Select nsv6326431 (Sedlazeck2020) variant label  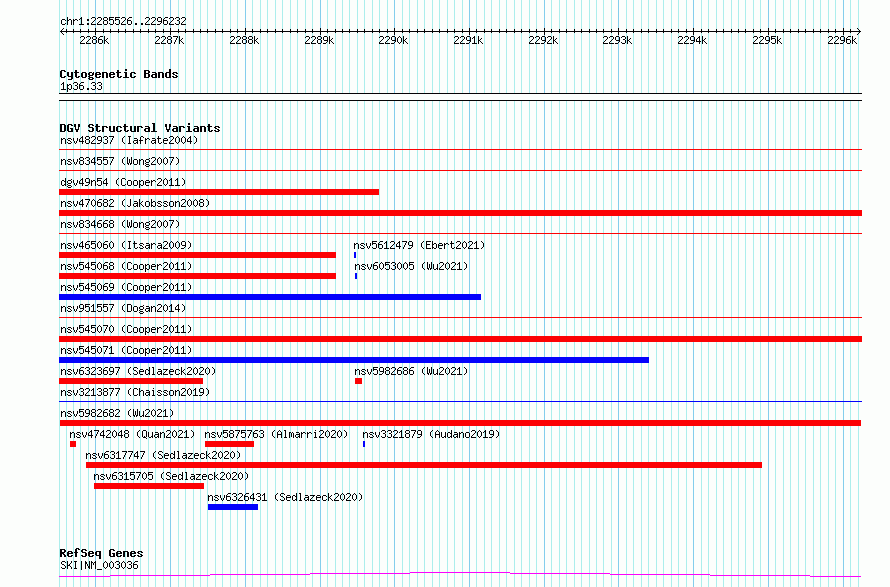(x=285, y=497)
